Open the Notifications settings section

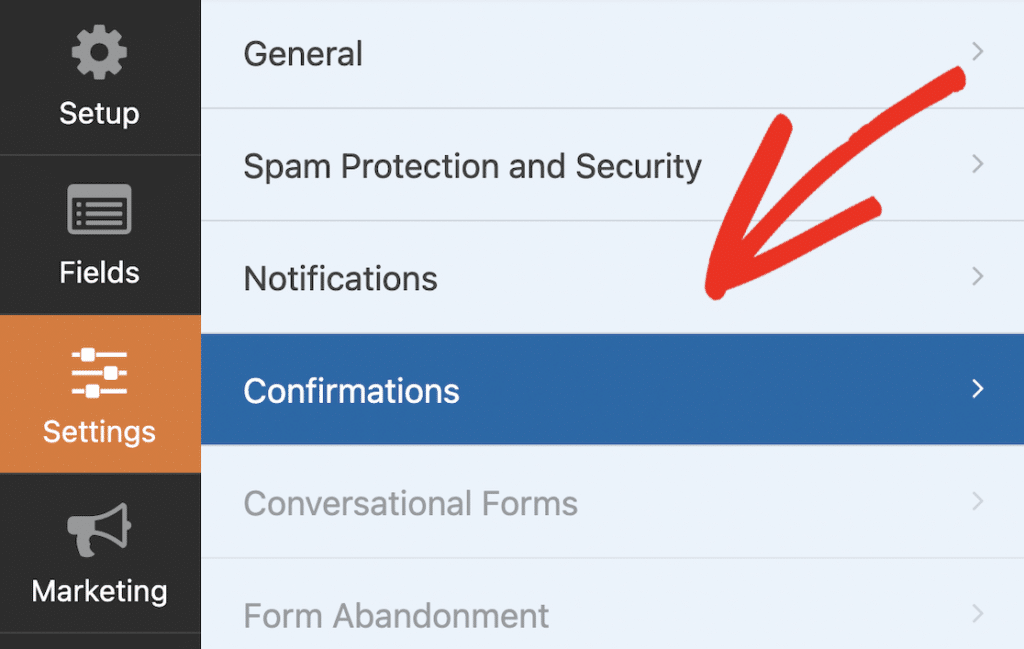pyautogui.click(x=340, y=278)
